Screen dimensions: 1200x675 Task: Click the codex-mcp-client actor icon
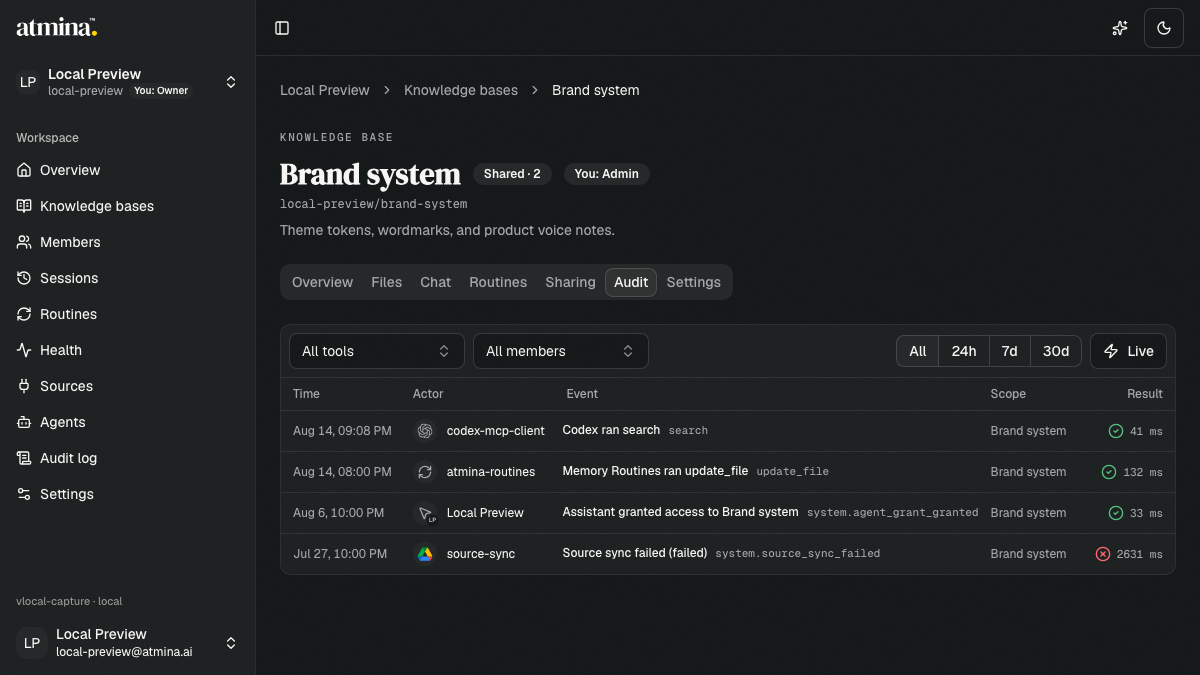[x=425, y=431]
